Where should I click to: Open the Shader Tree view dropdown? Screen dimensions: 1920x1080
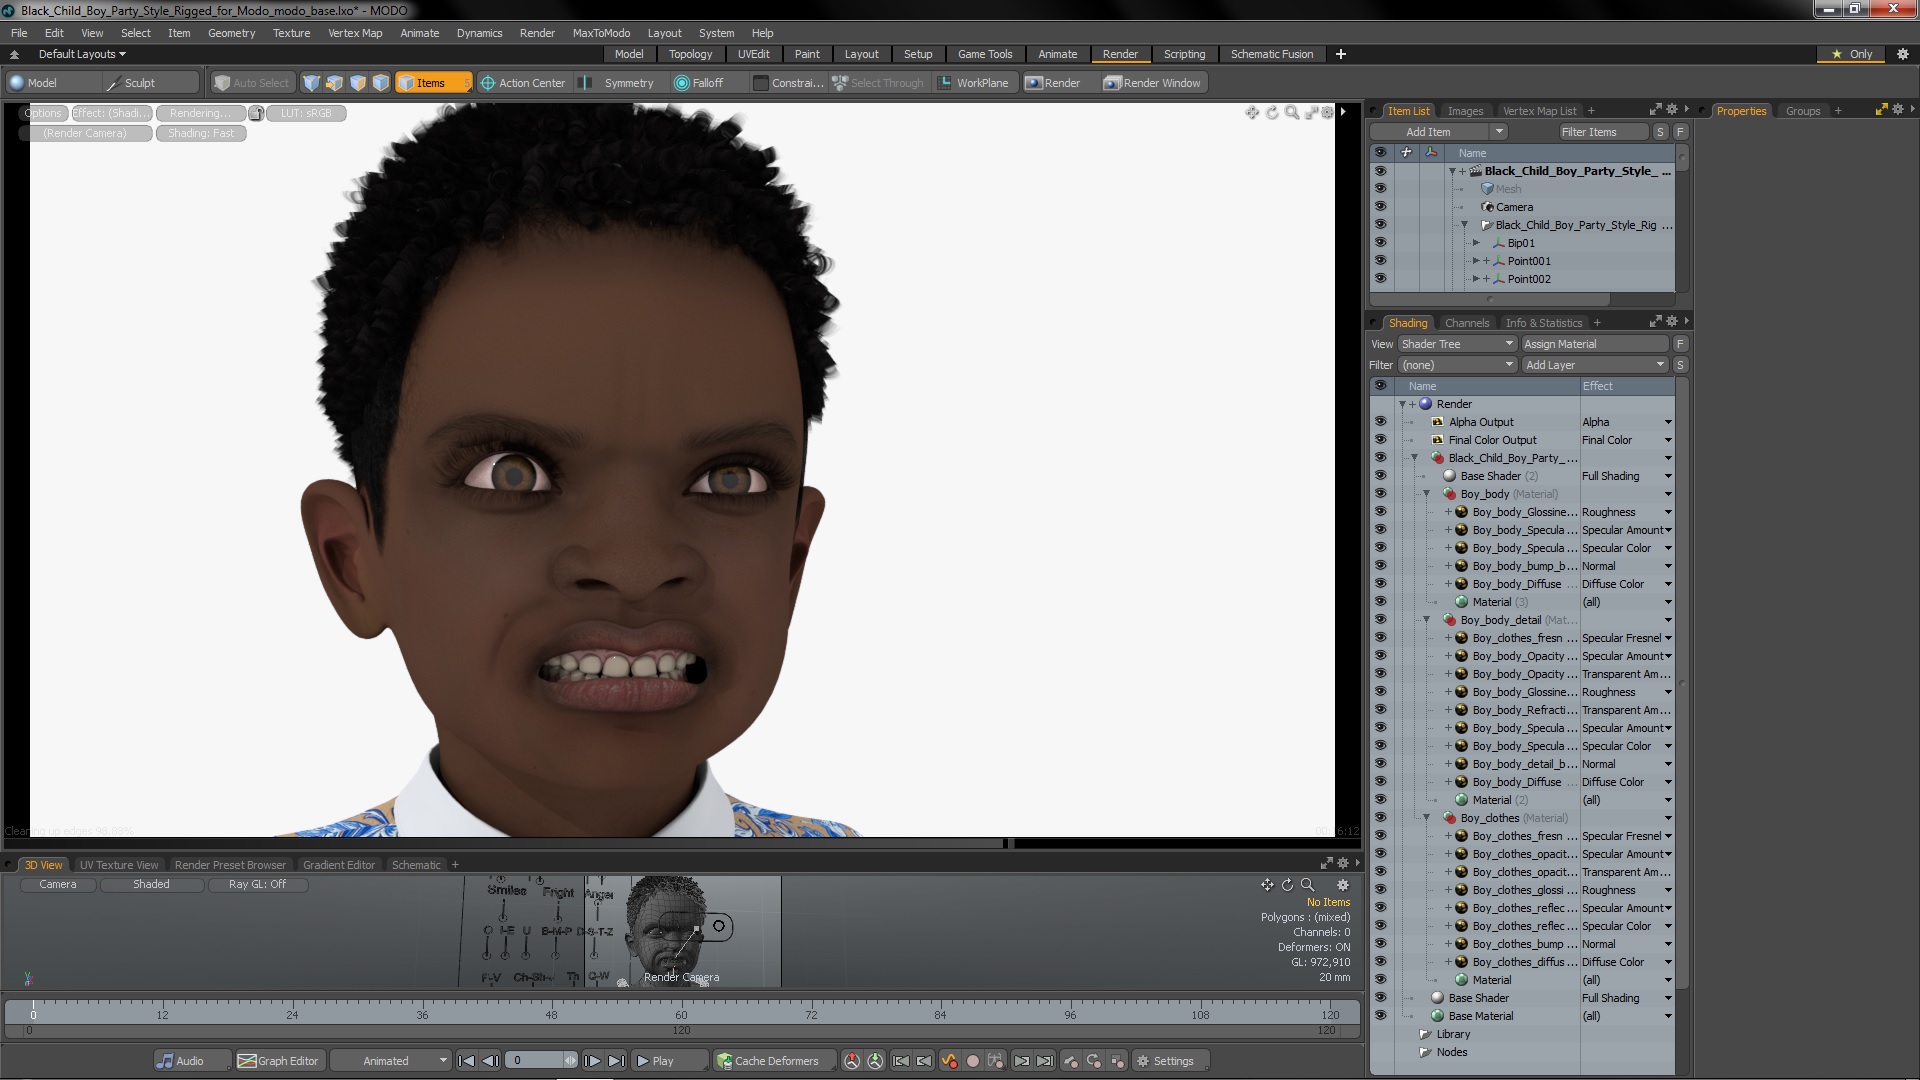[x=1458, y=344]
